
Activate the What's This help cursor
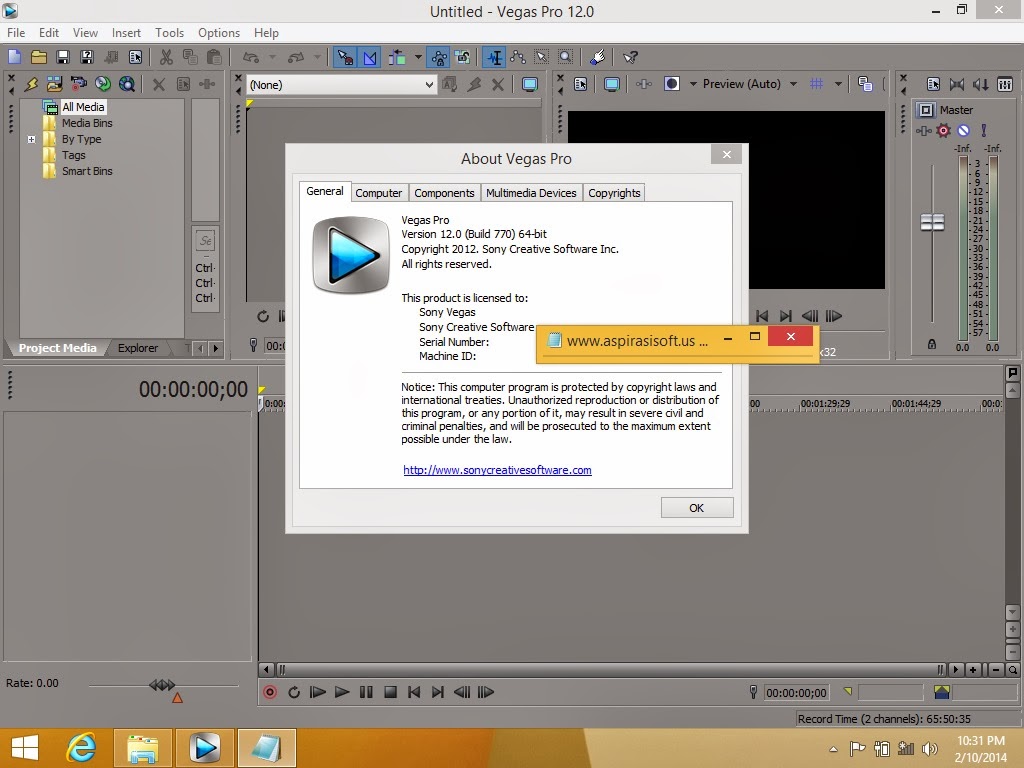click(x=630, y=57)
